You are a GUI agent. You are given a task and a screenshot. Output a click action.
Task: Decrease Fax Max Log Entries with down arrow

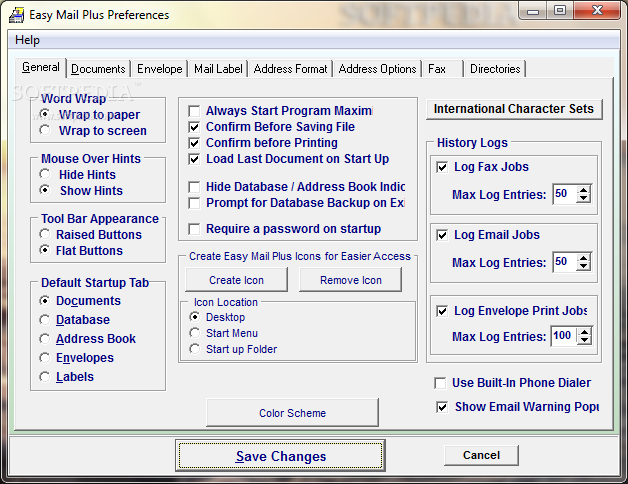coord(584,198)
